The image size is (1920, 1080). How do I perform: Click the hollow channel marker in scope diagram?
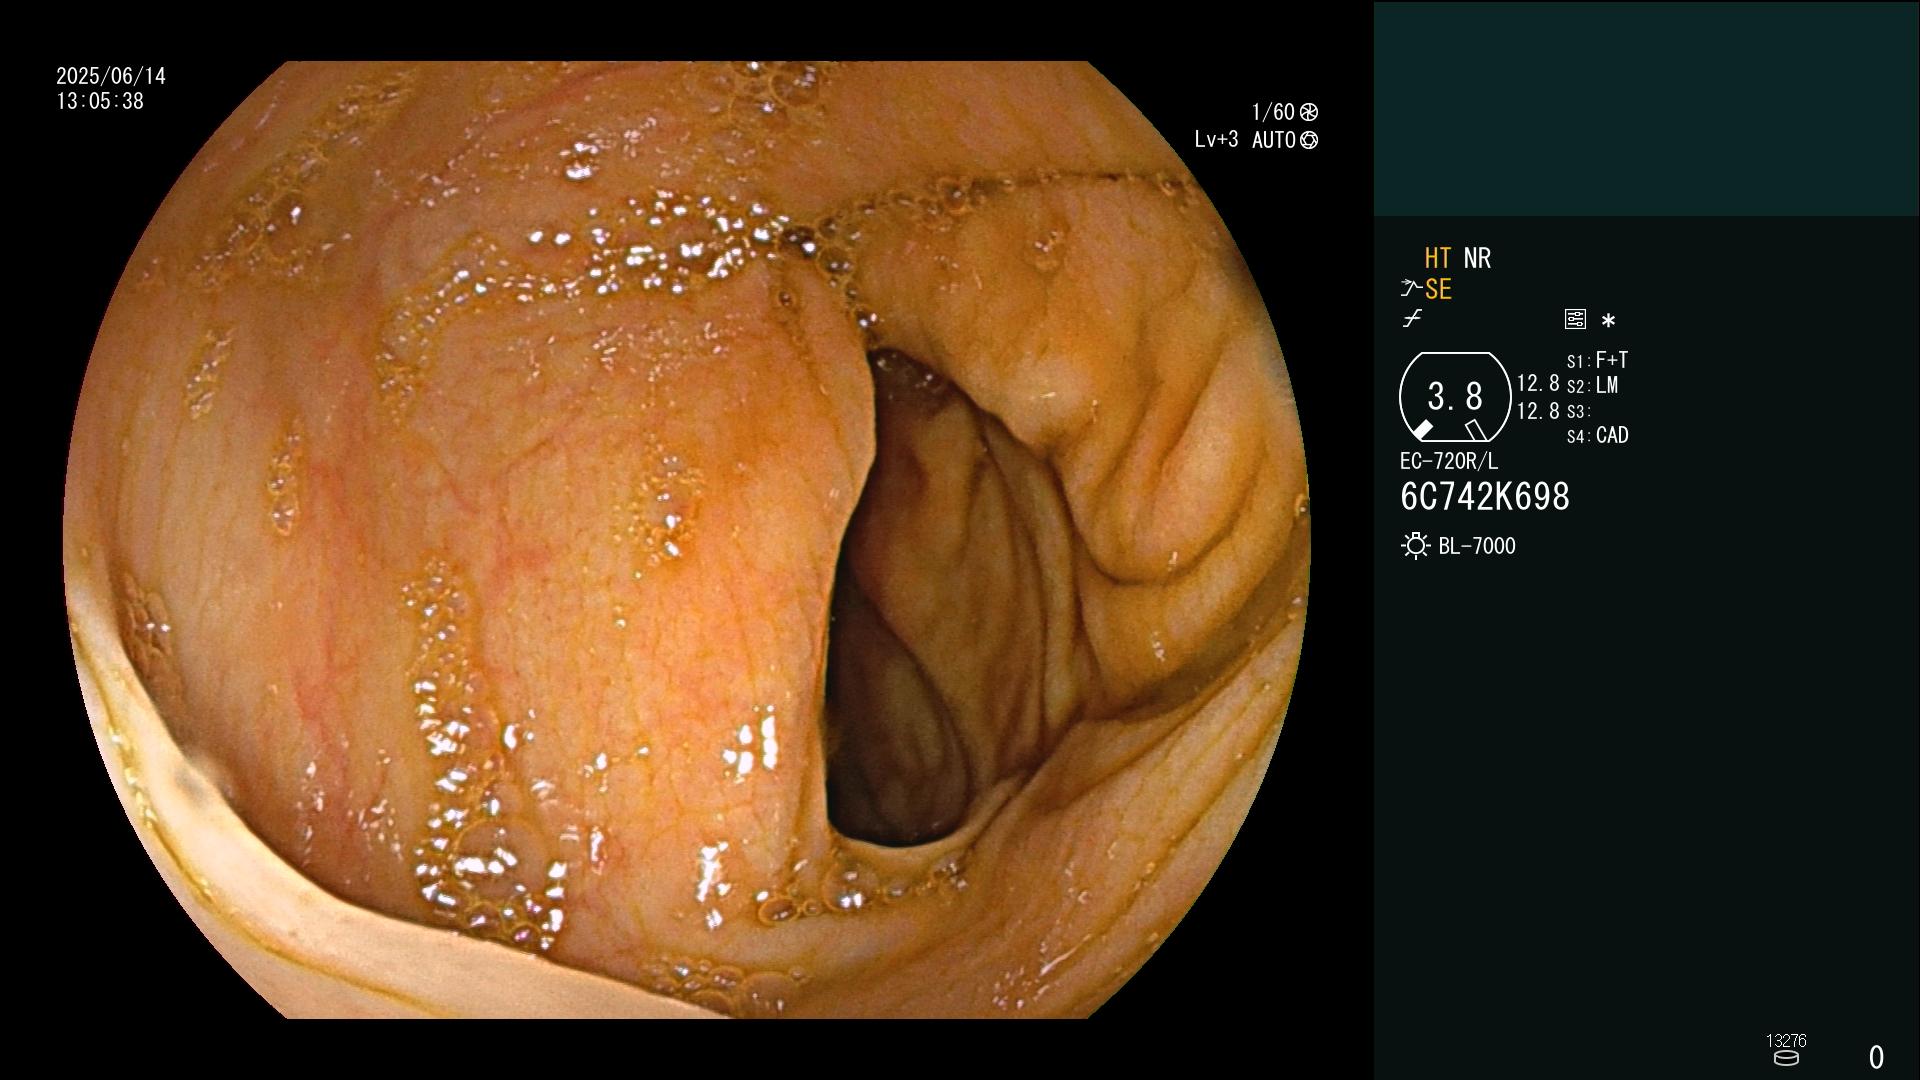pos(1476,430)
